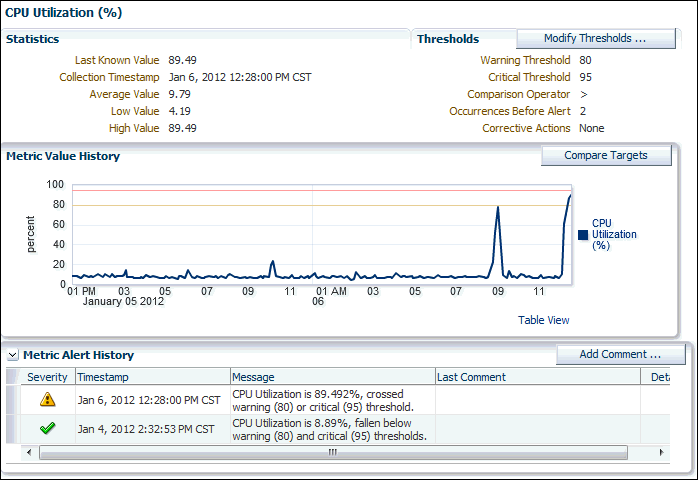Sort by the Severity column header

click(x=47, y=377)
